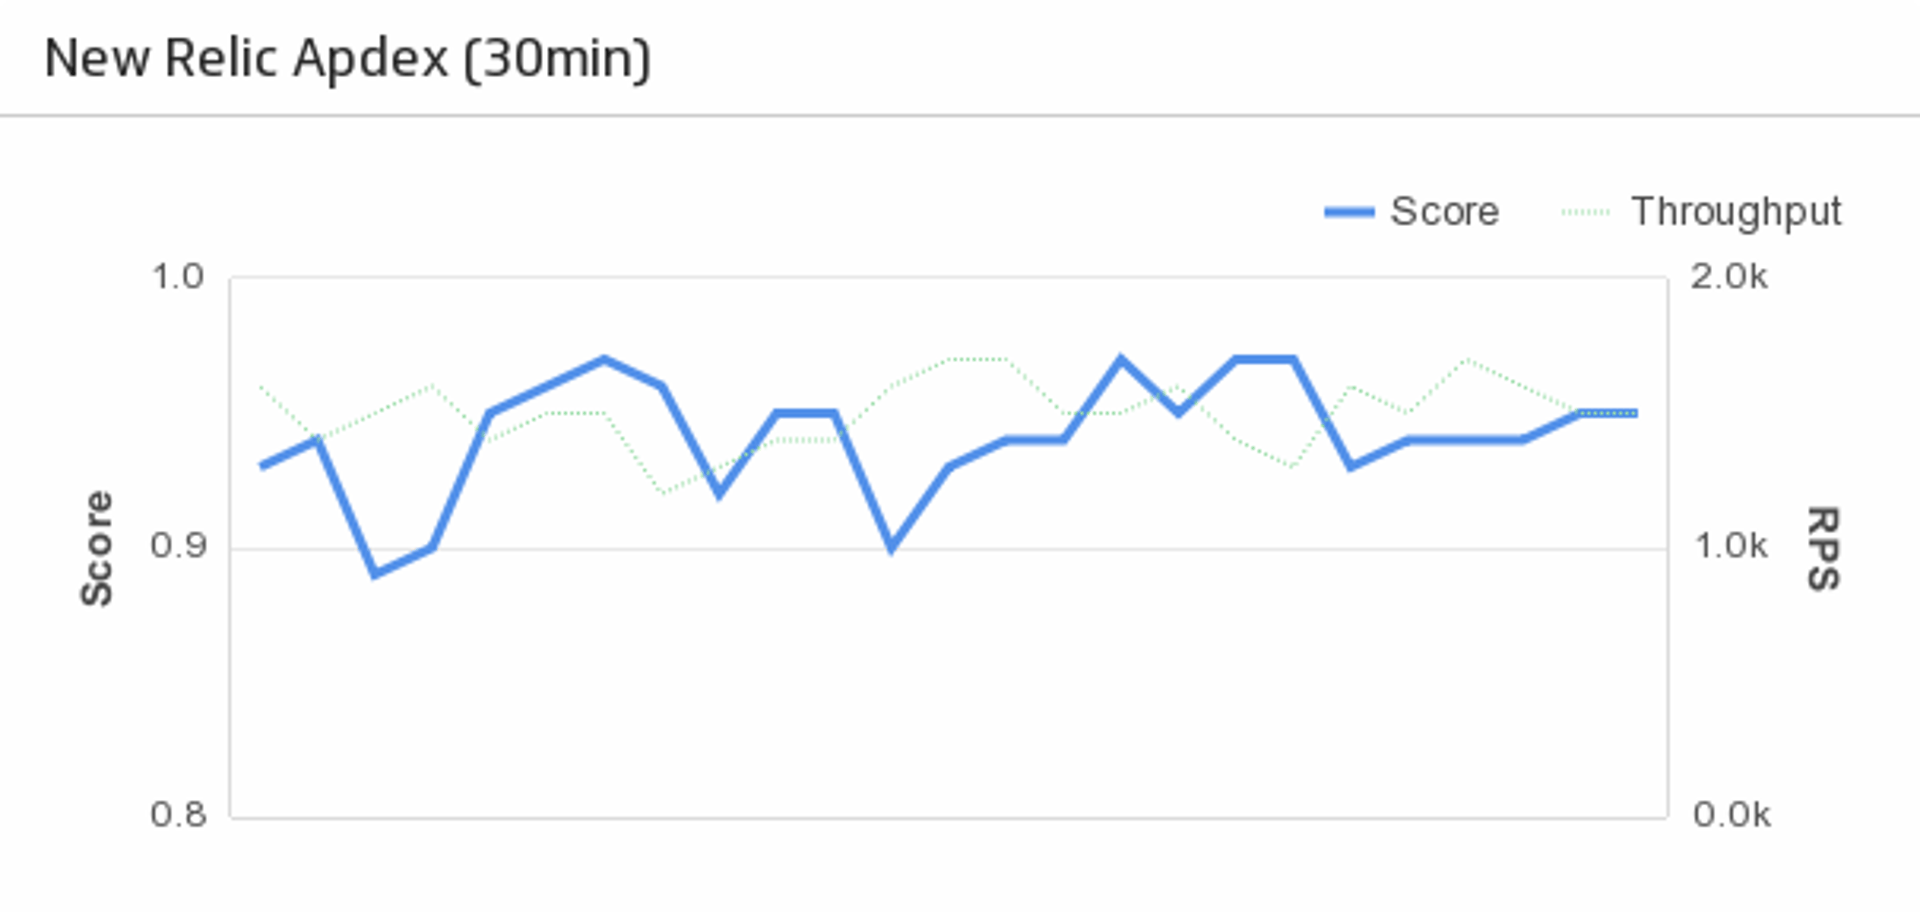Screen dimensions: 1920x912
Task: Click the dotted green Throughput legend swatch
Action: pyautogui.click(x=1585, y=212)
